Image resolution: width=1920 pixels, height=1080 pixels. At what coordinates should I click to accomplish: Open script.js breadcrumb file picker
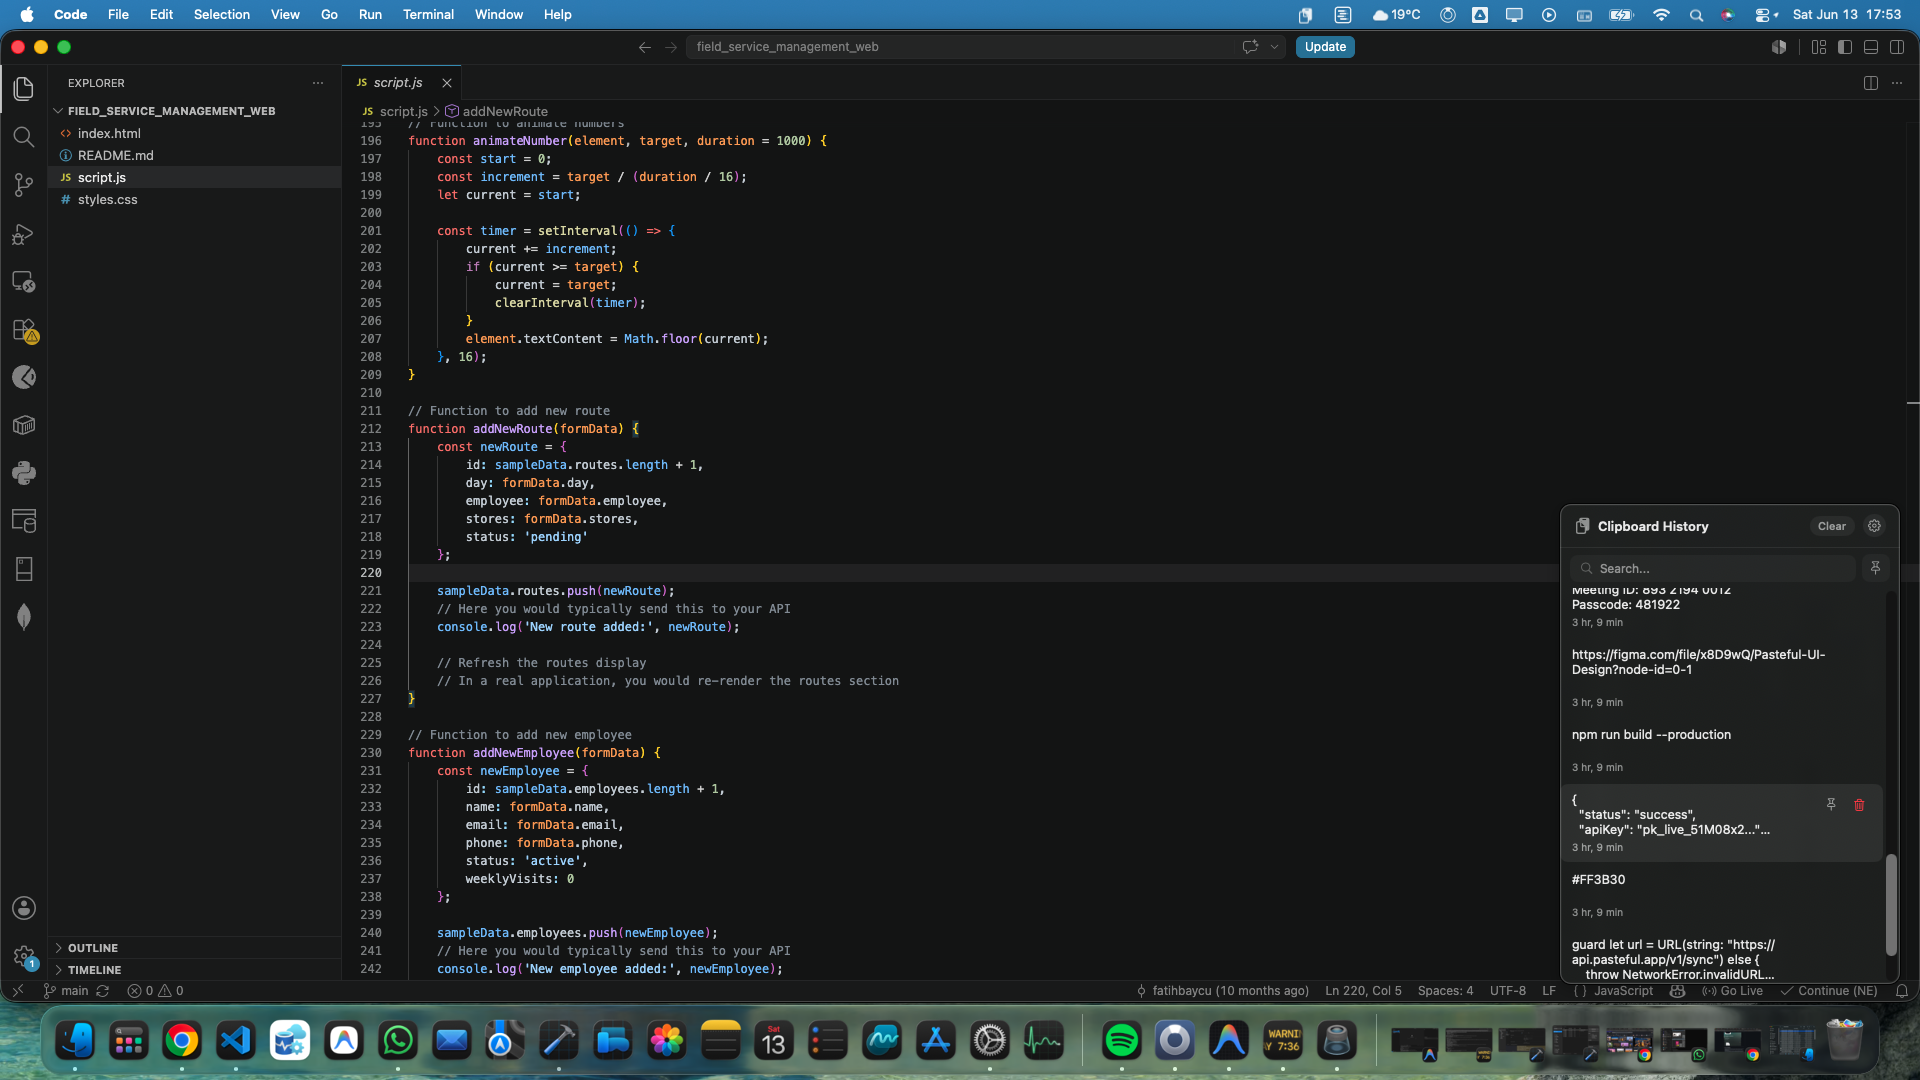(395, 111)
